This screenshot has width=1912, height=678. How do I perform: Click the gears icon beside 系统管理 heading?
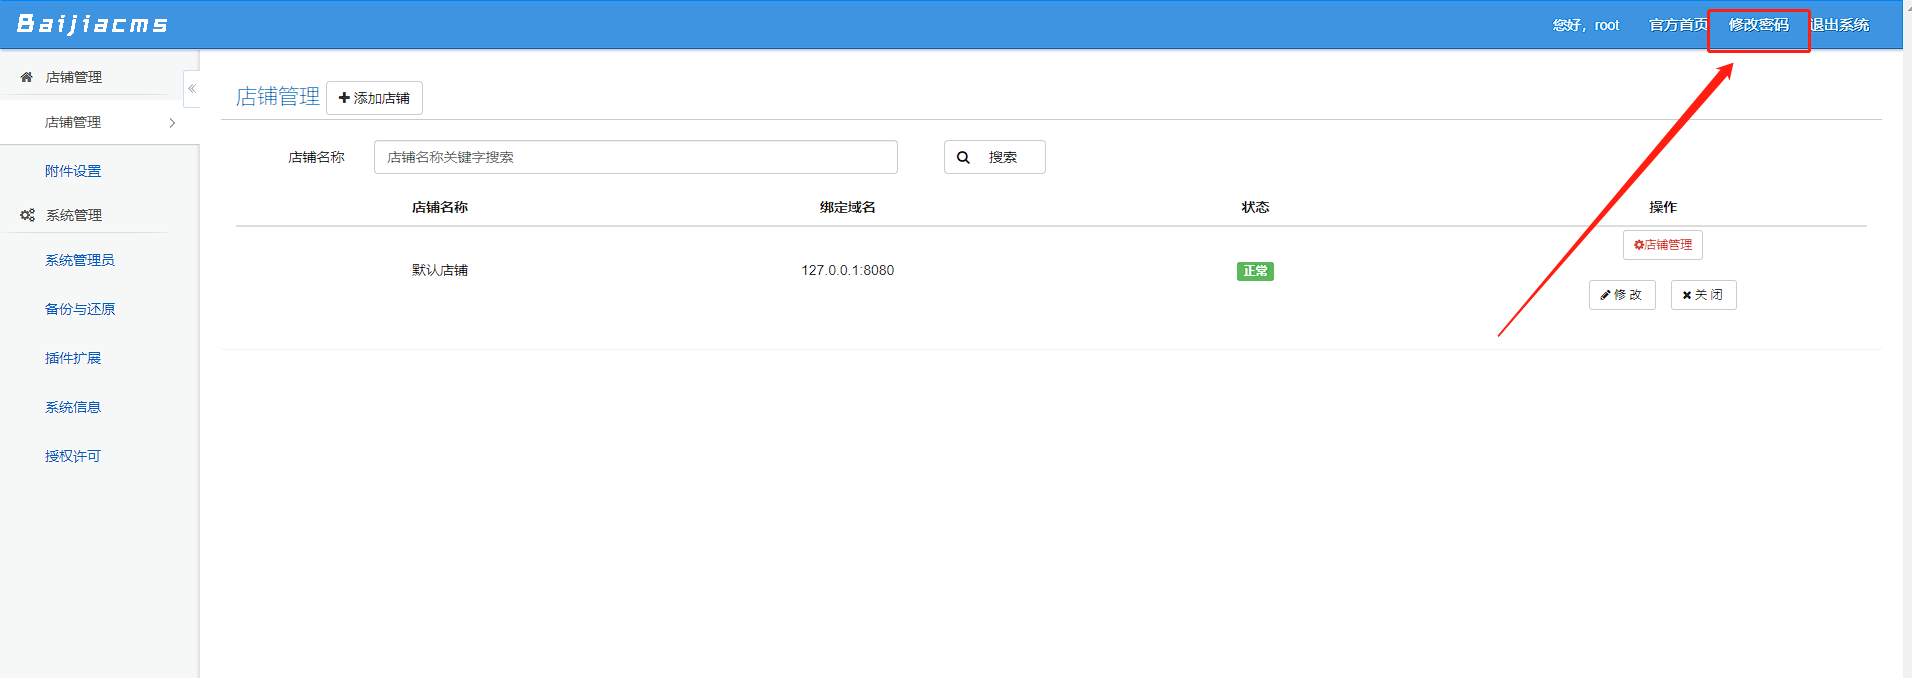point(27,215)
